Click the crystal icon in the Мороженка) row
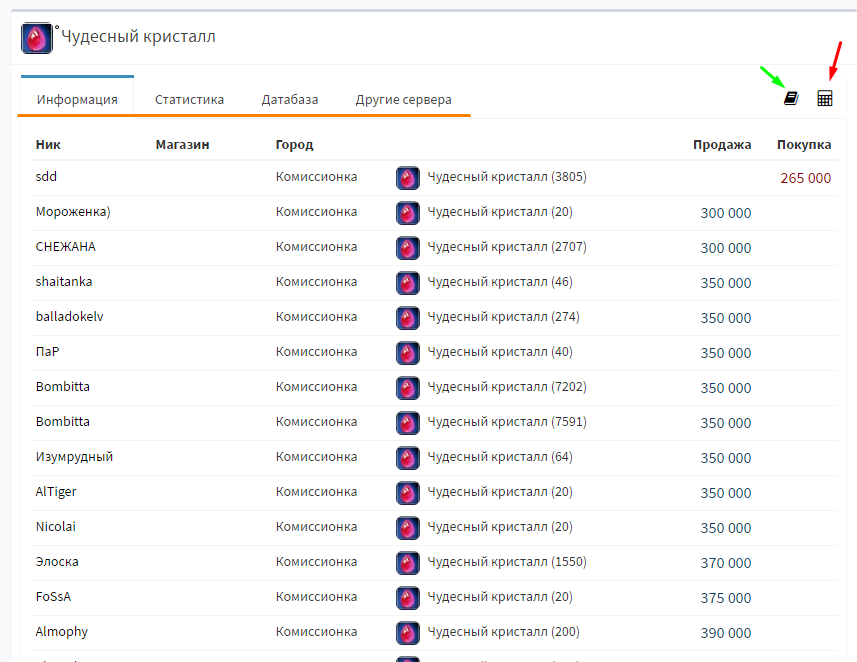This screenshot has height=662, width=857. [408, 213]
